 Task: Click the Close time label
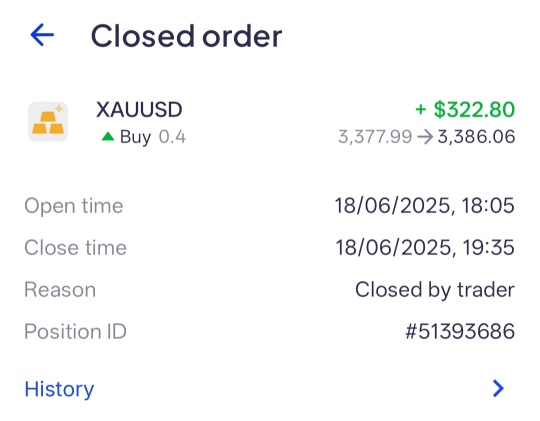(75, 248)
